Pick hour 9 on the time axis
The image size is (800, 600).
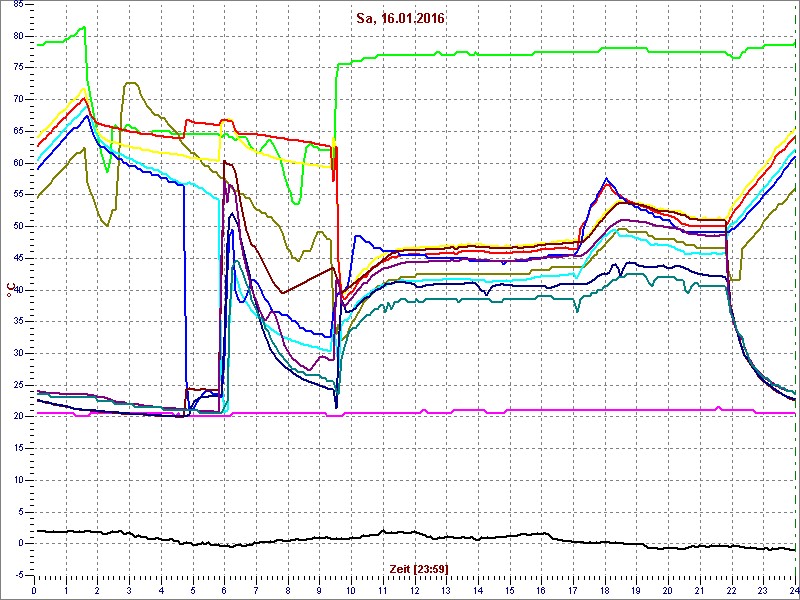click(319, 590)
